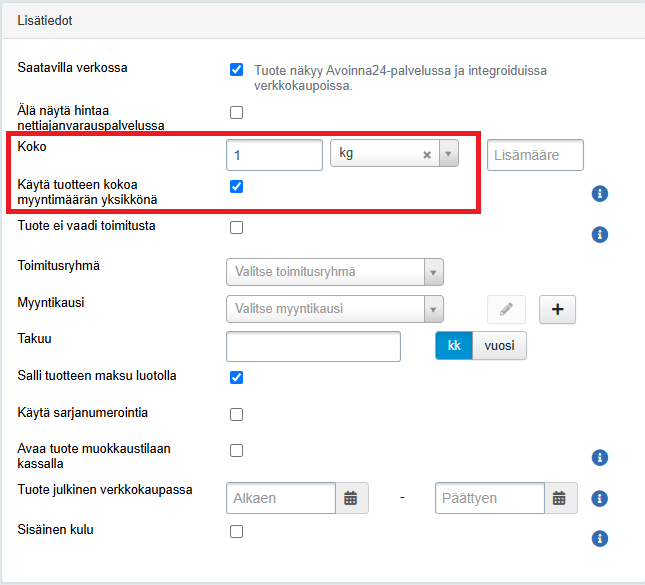The height and width of the screenshot is (585, 645).
Task: Click the Lisämäärä input field
Action: pos(535,155)
